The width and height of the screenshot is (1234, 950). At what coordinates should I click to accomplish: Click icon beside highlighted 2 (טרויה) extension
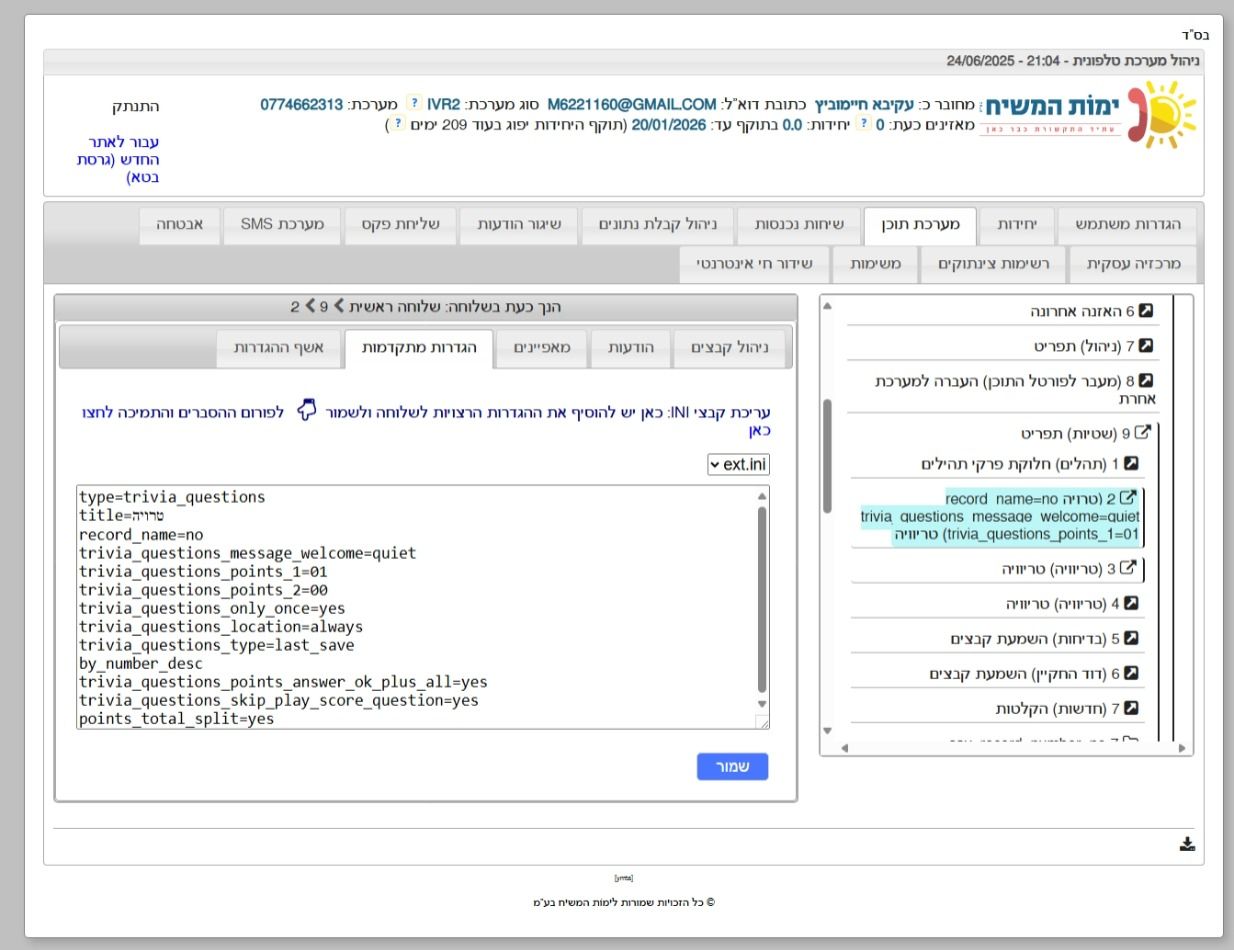1127,497
